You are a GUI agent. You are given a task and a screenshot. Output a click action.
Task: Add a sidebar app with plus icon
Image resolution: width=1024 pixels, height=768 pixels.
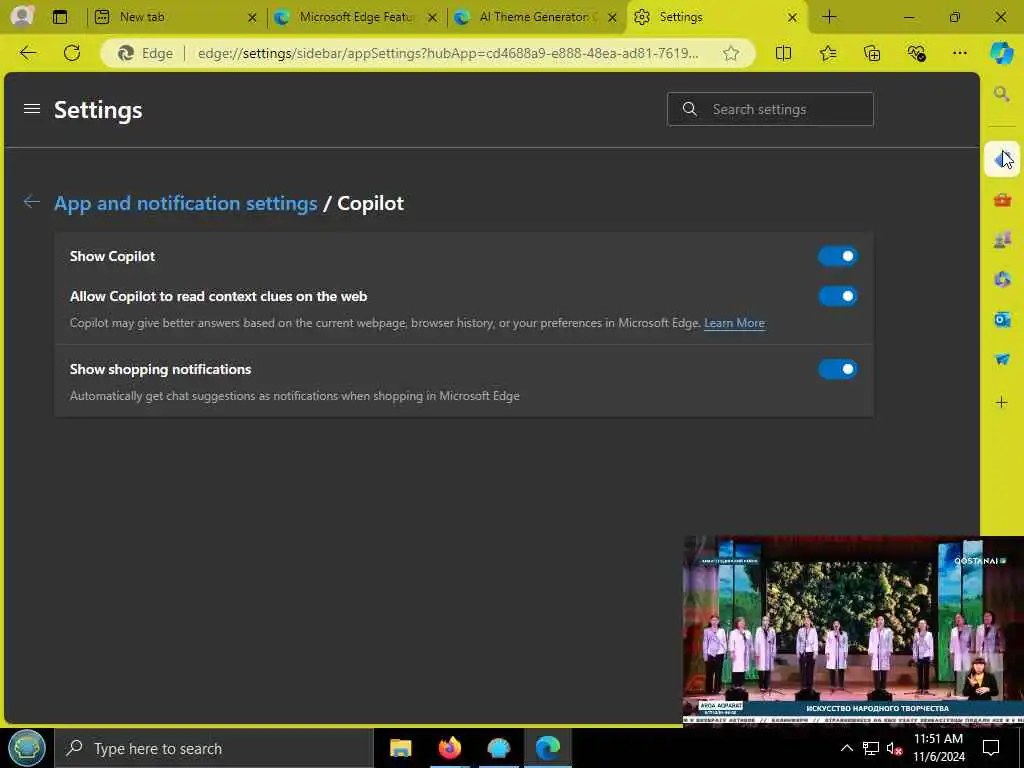[x=1002, y=402]
